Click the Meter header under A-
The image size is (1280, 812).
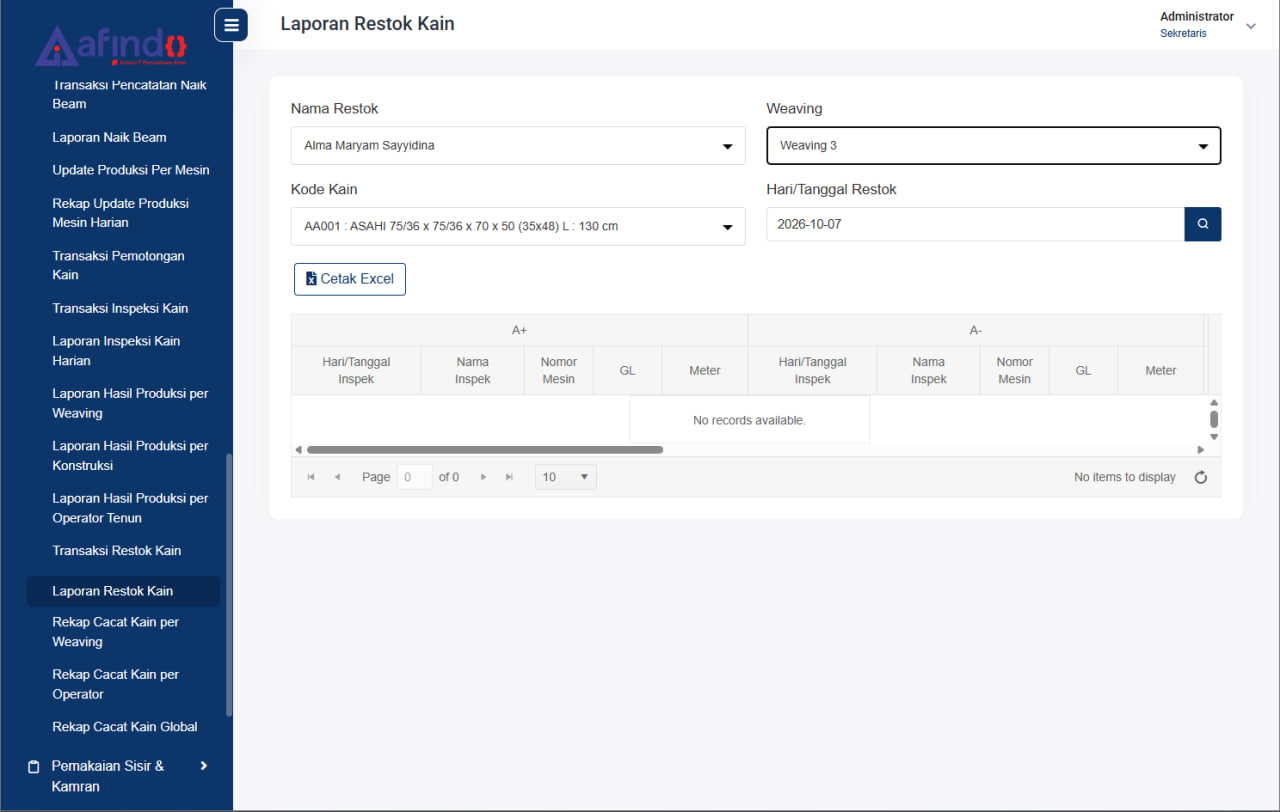pos(1161,370)
